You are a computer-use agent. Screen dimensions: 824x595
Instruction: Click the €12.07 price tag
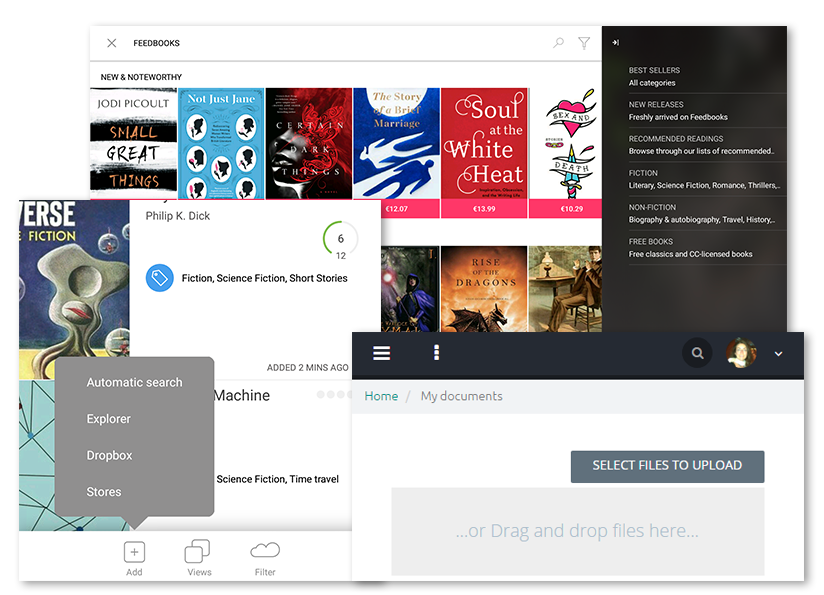[x=396, y=209]
